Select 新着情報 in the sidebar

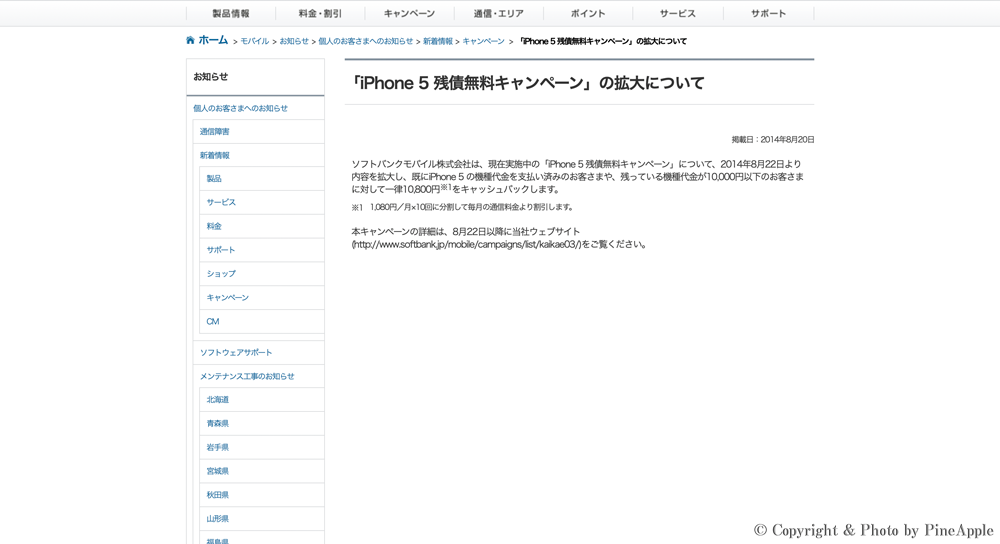point(214,156)
